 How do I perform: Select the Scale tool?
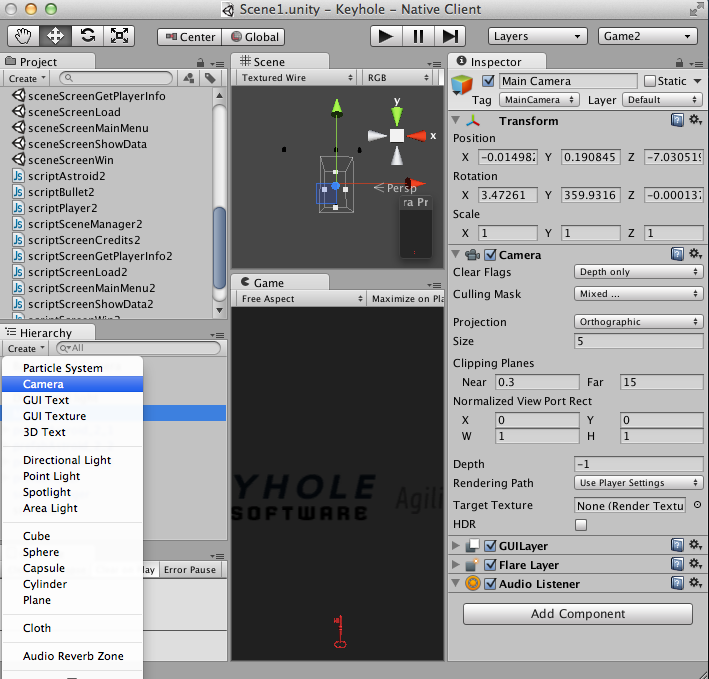click(119, 36)
